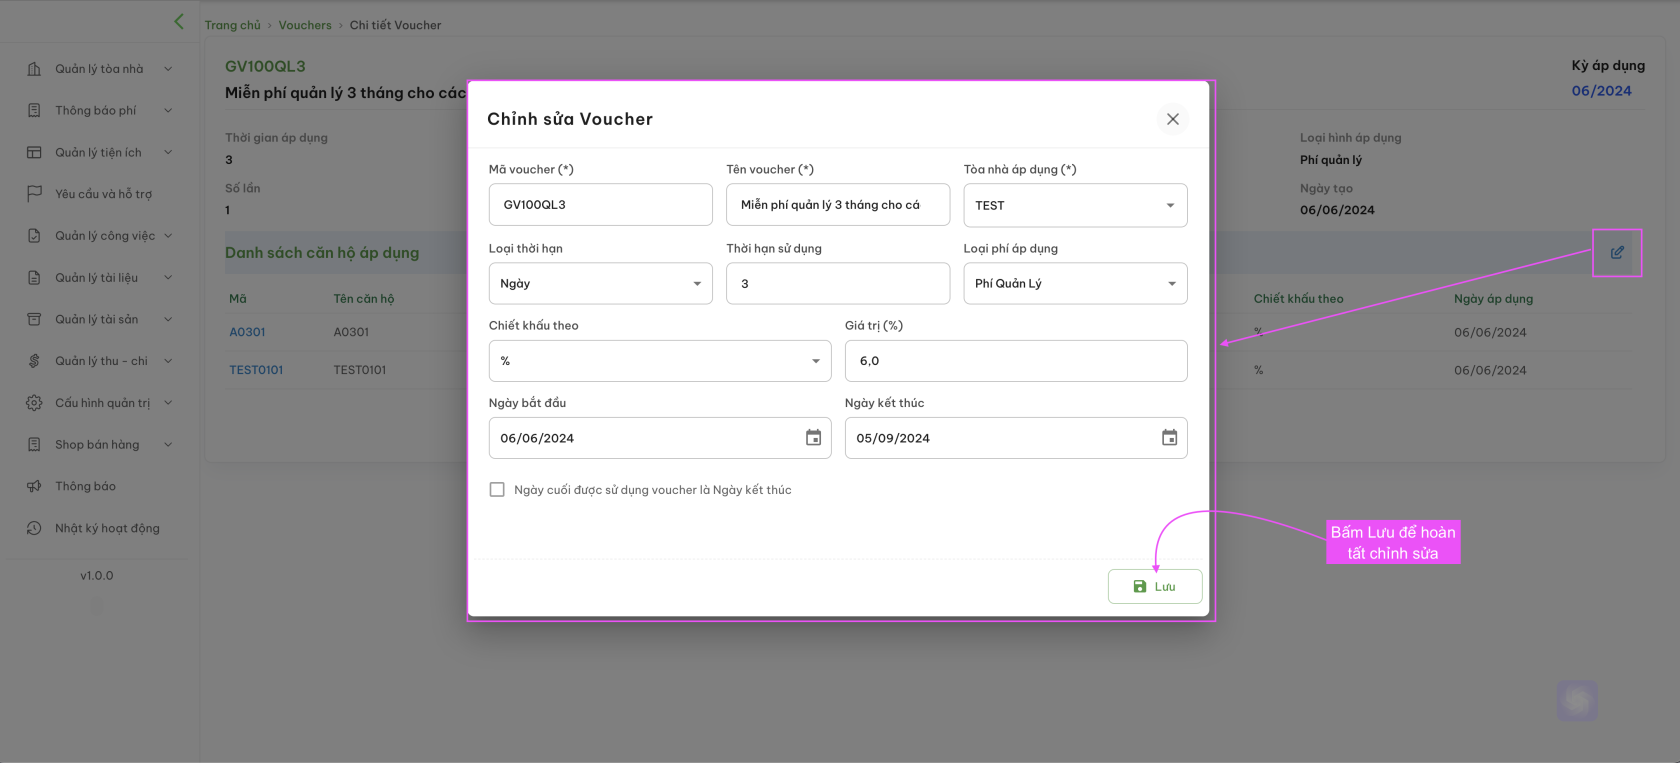Expand the Shop bán hàng chevron
The image size is (1680, 763).
[x=168, y=444]
